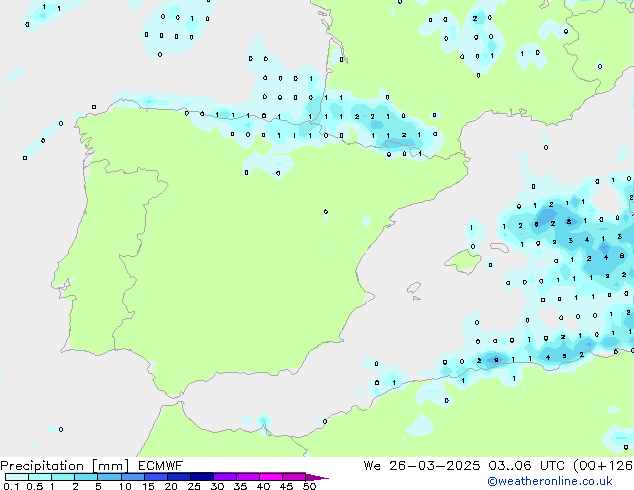The height and width of the screenshot is (490, 634).
Task: Click the "26-03-2025" date text
Action: click(435, 466)
